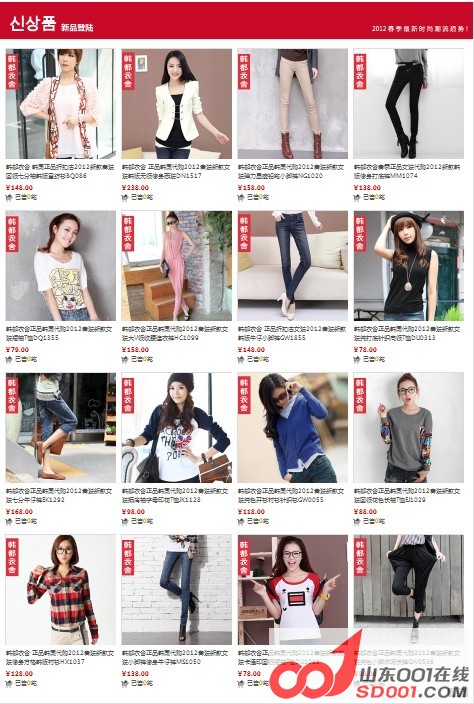Image resolution: width=474 pixels, height=704 pixels.
Task: Click the cart icon under the ¥238.00 white blazer
Action: [124, 197]
